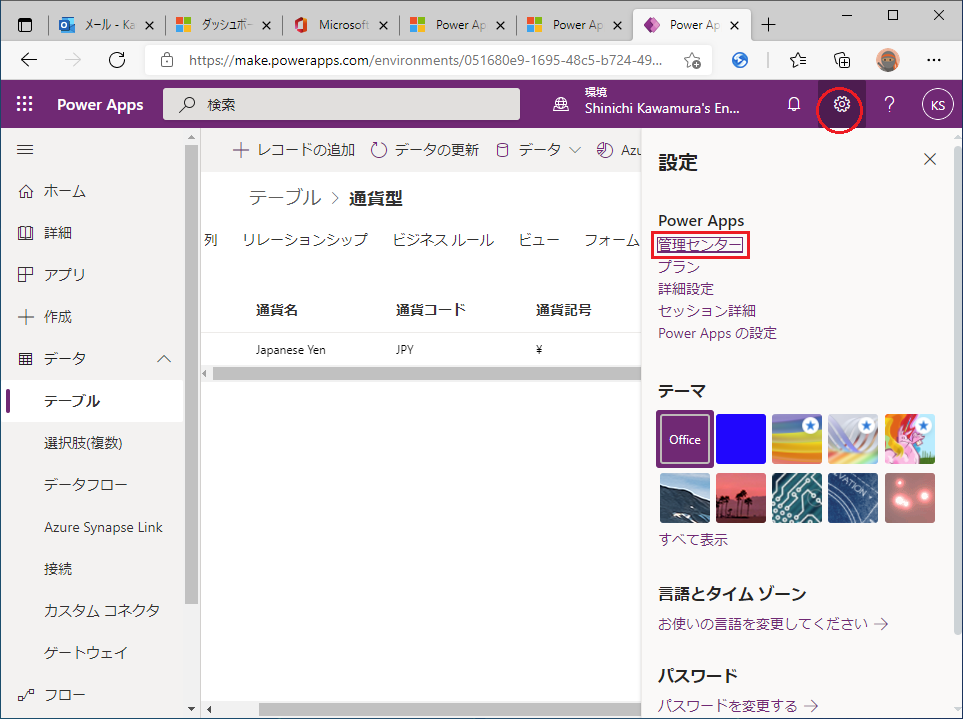Screen dimensions: 963x719
Task: Refresh the browser page
Action: click(x=117, y=60)
